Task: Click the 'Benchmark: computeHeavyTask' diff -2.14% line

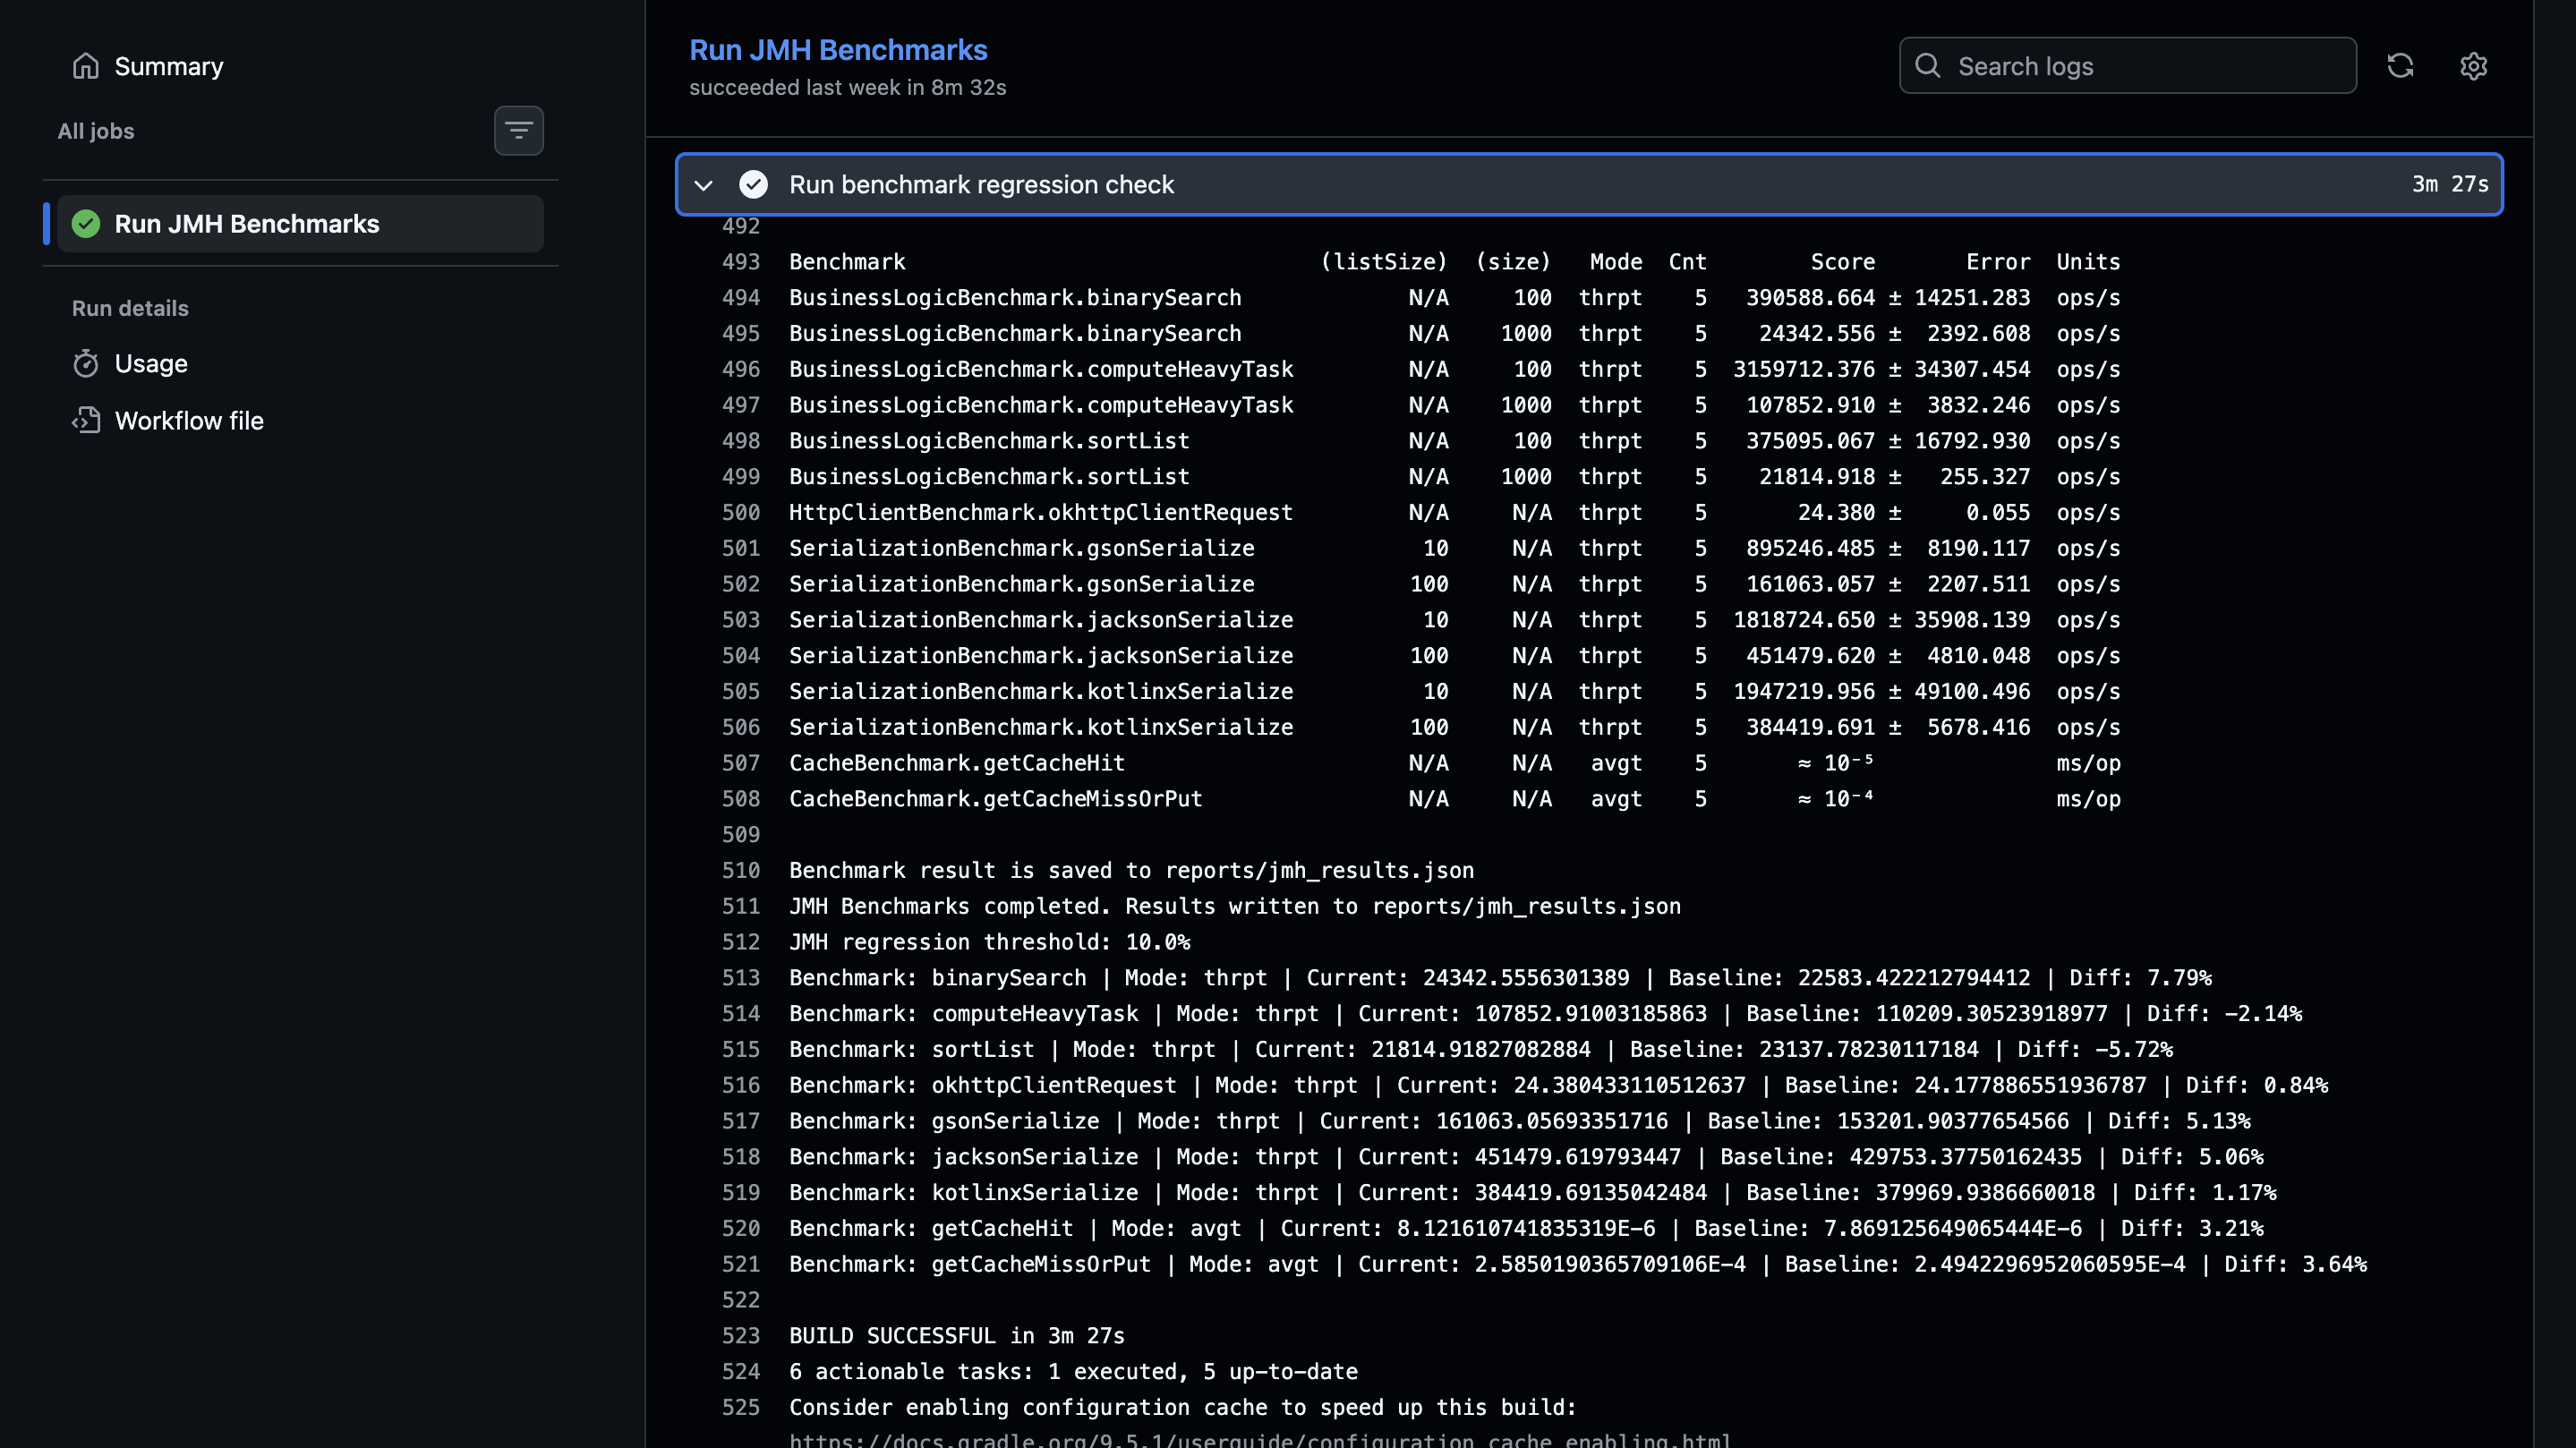Action: coord(1546,1014)
